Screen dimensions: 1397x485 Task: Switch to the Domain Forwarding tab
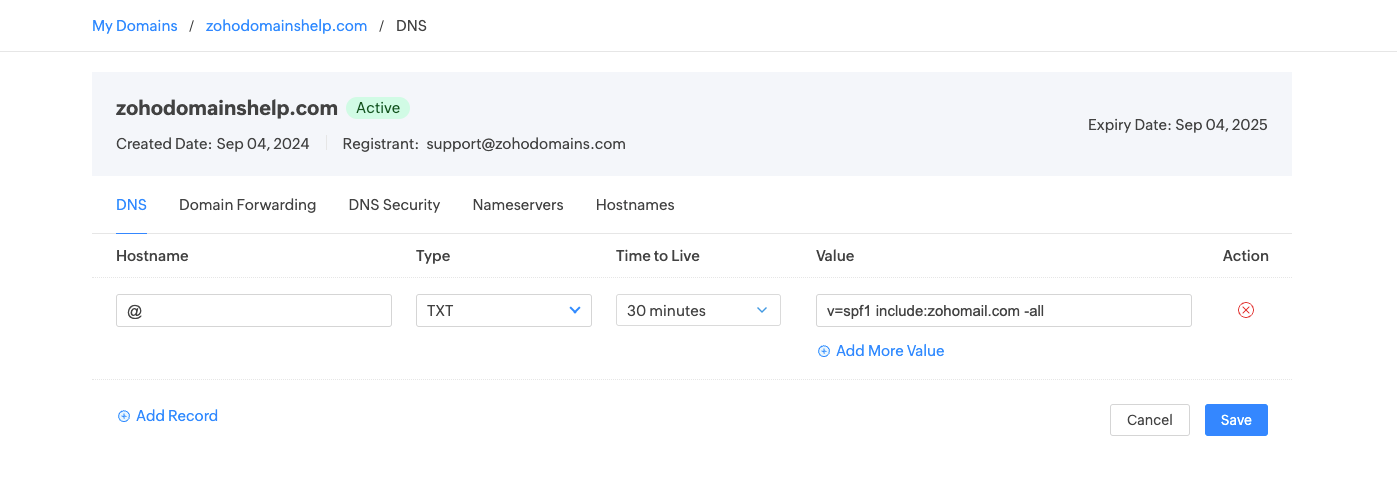click(x=247, y=205)
